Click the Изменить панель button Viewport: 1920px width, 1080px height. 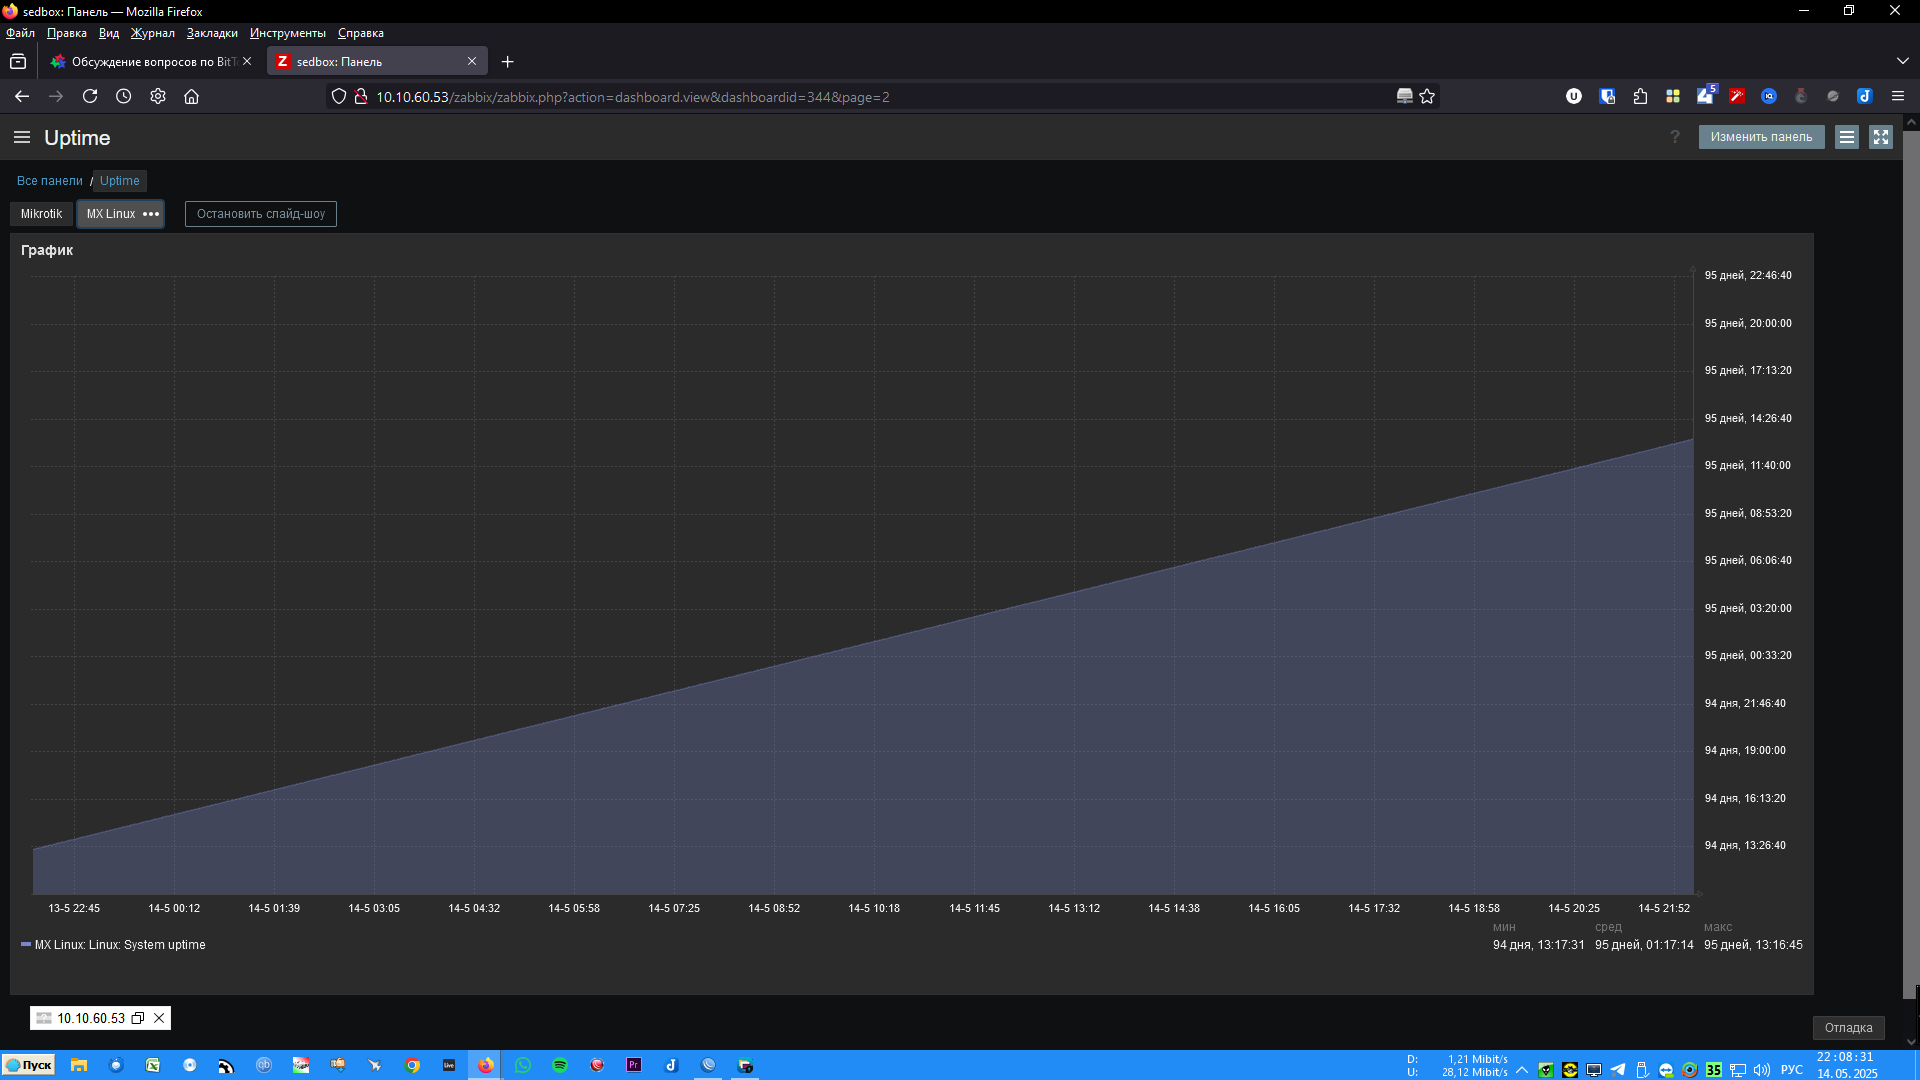[x=1761, y=137]
